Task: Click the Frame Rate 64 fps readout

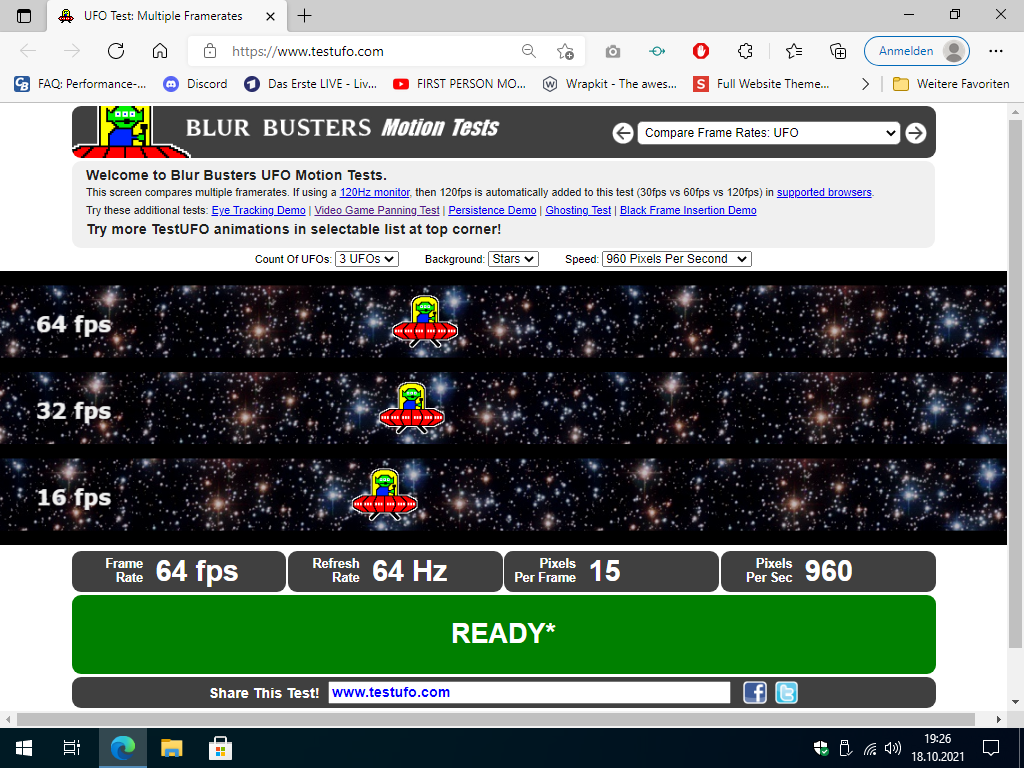Action: click(x=179, y=571)
